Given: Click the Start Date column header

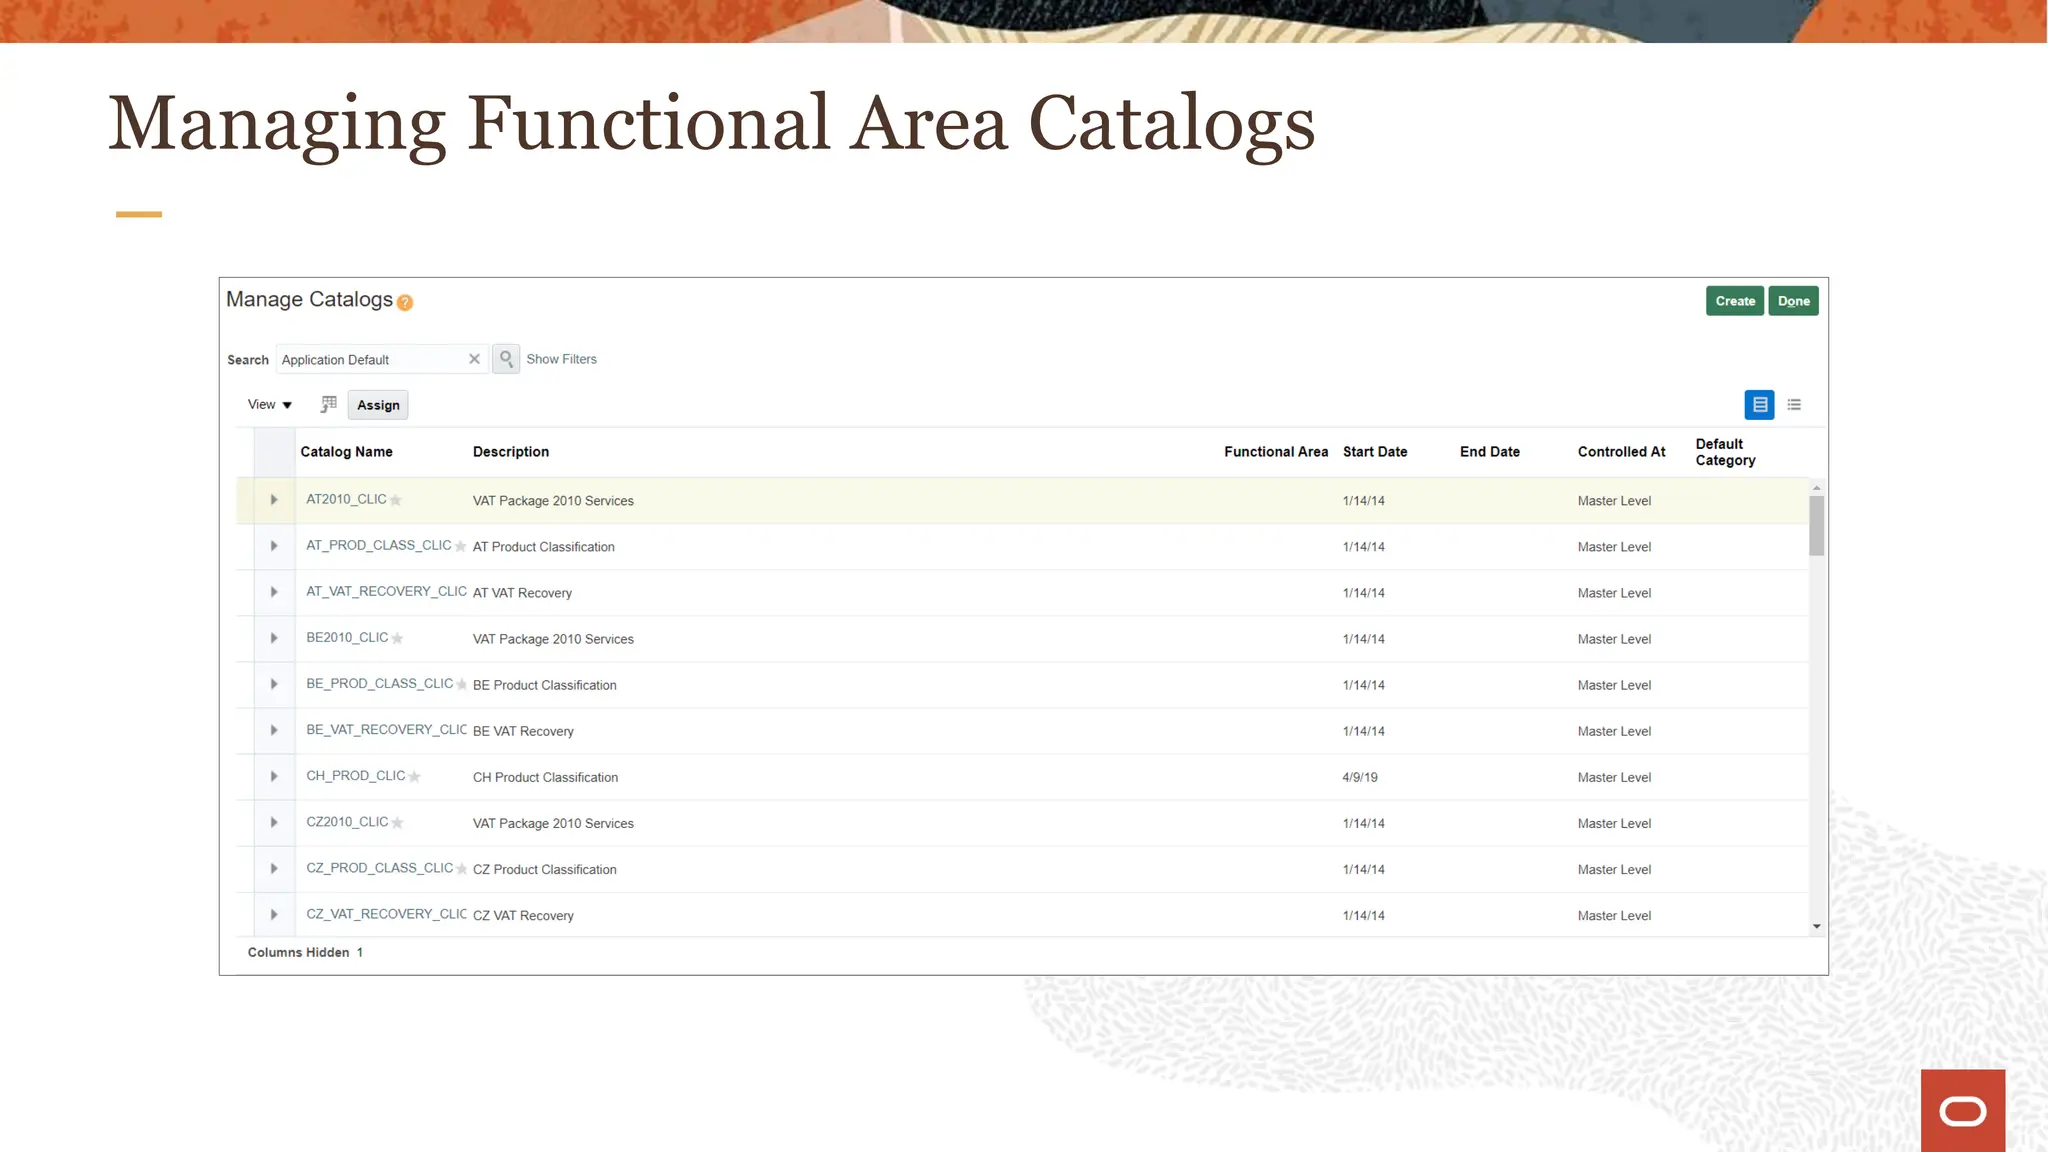Looking at the screenshot, I should coord(1375,452).
